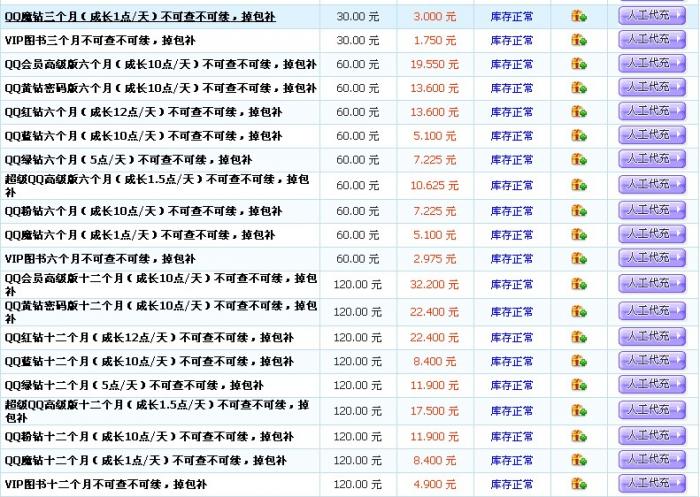Image resolution: width=700 pixels, height=497 pixels.
Task: Click gift icon in VIP图书三个月 row
Action: coord(579,40)
